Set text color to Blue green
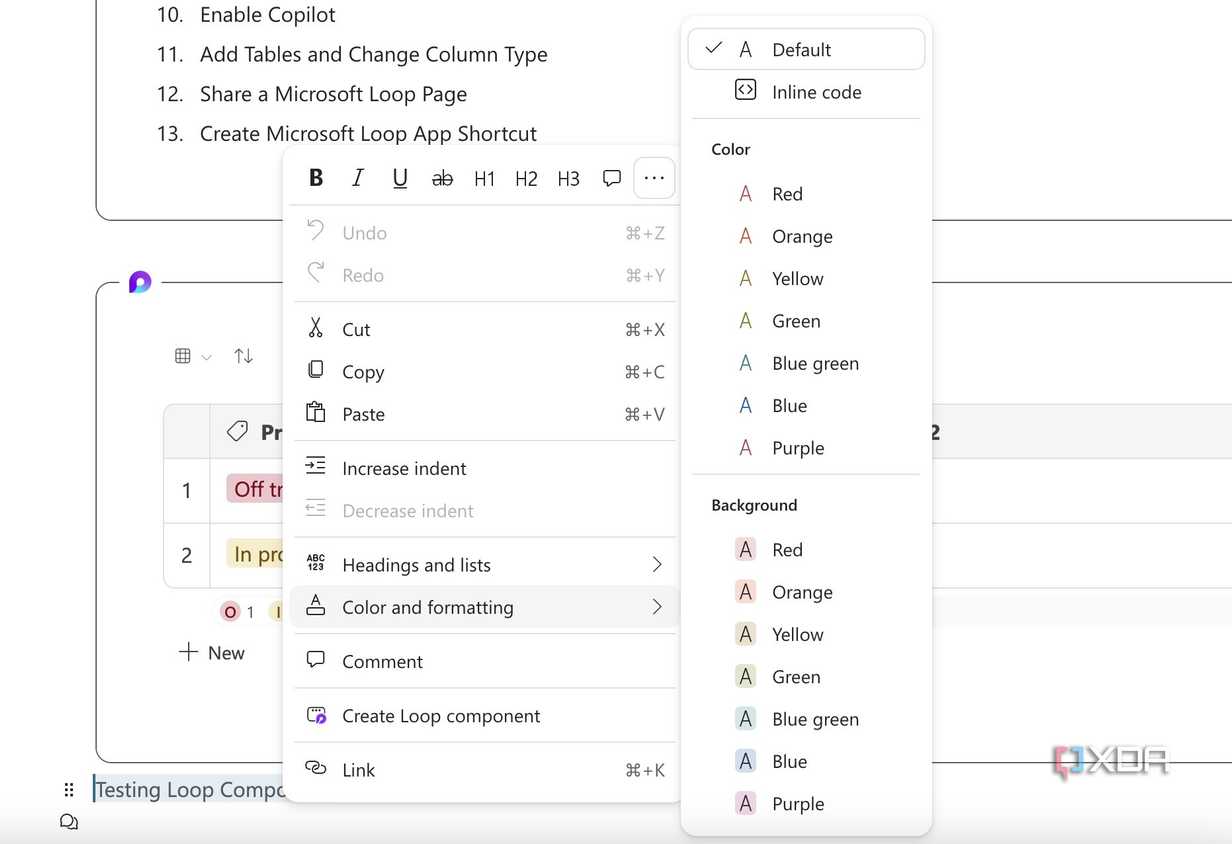This screenshot has height=844, width=1232. (806, 363)
